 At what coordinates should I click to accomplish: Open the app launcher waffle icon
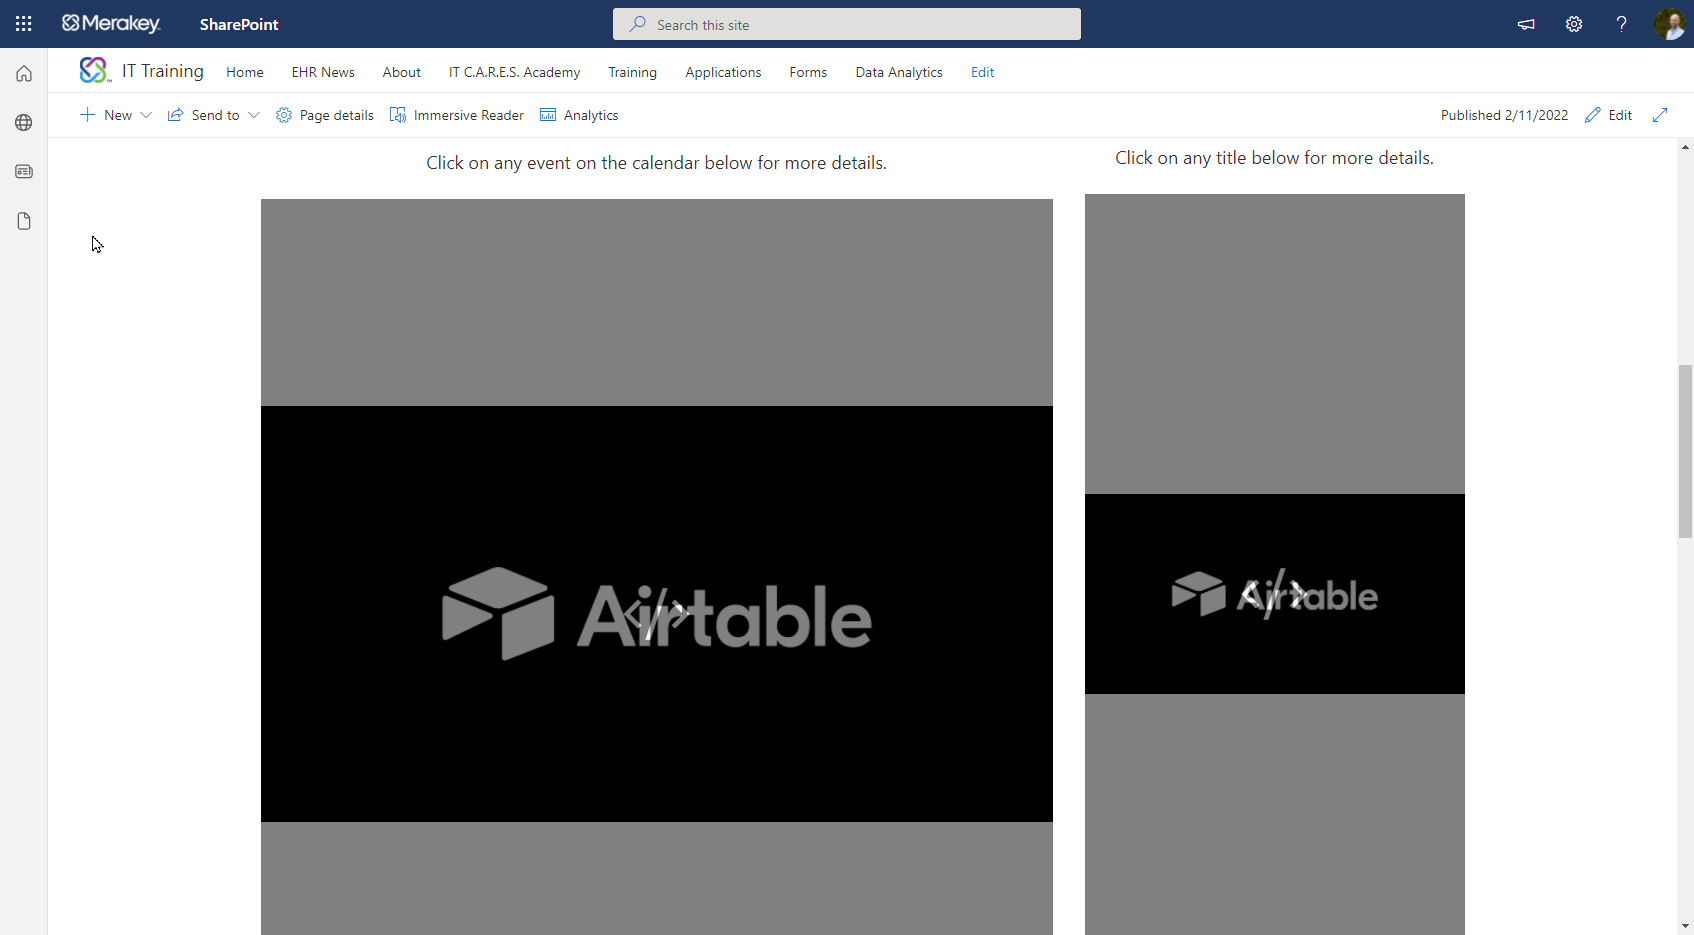point(24,24)
